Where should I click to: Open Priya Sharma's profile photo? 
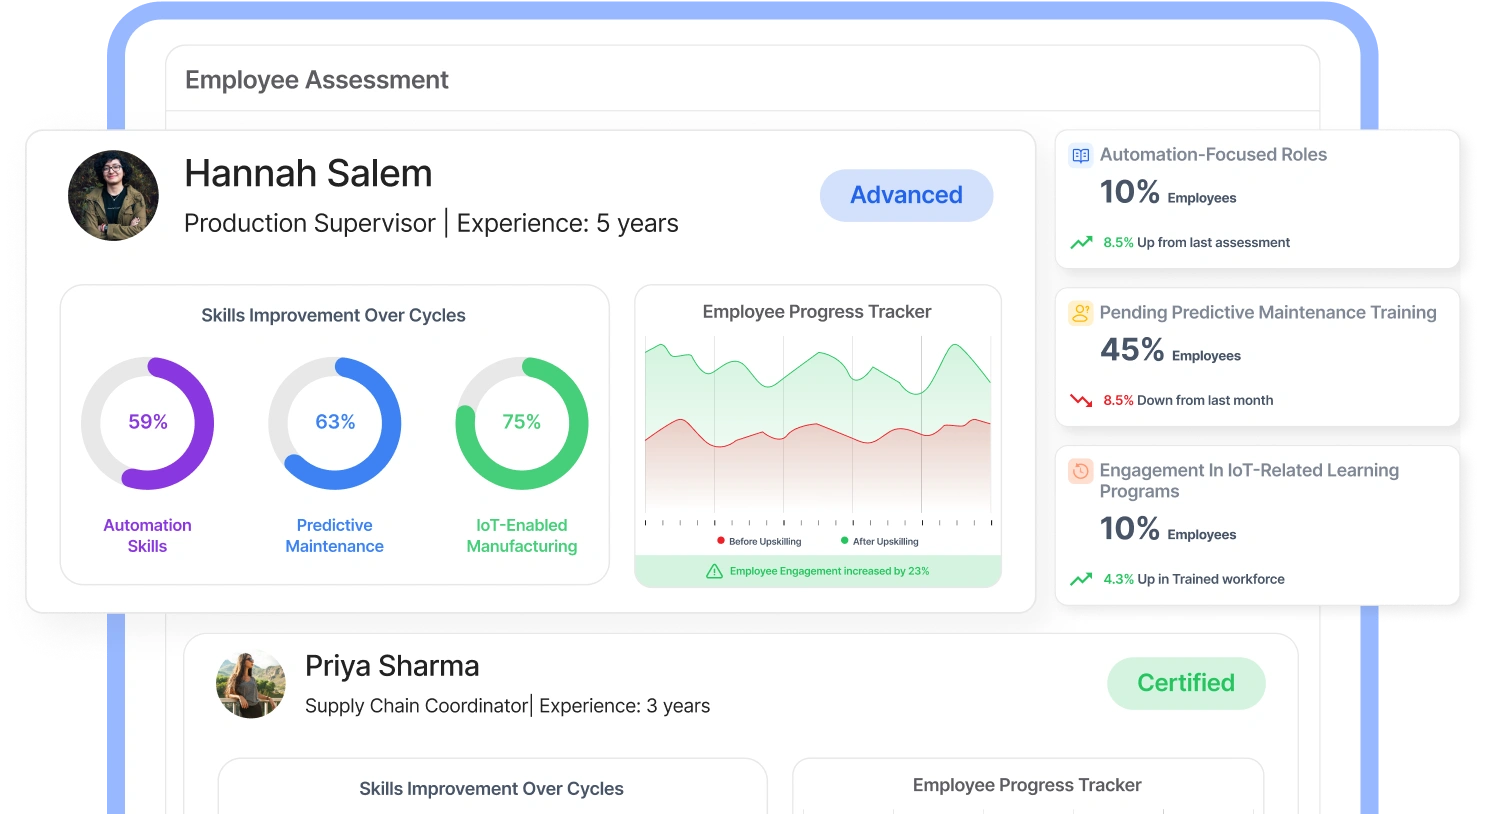(x=251, y=684)
